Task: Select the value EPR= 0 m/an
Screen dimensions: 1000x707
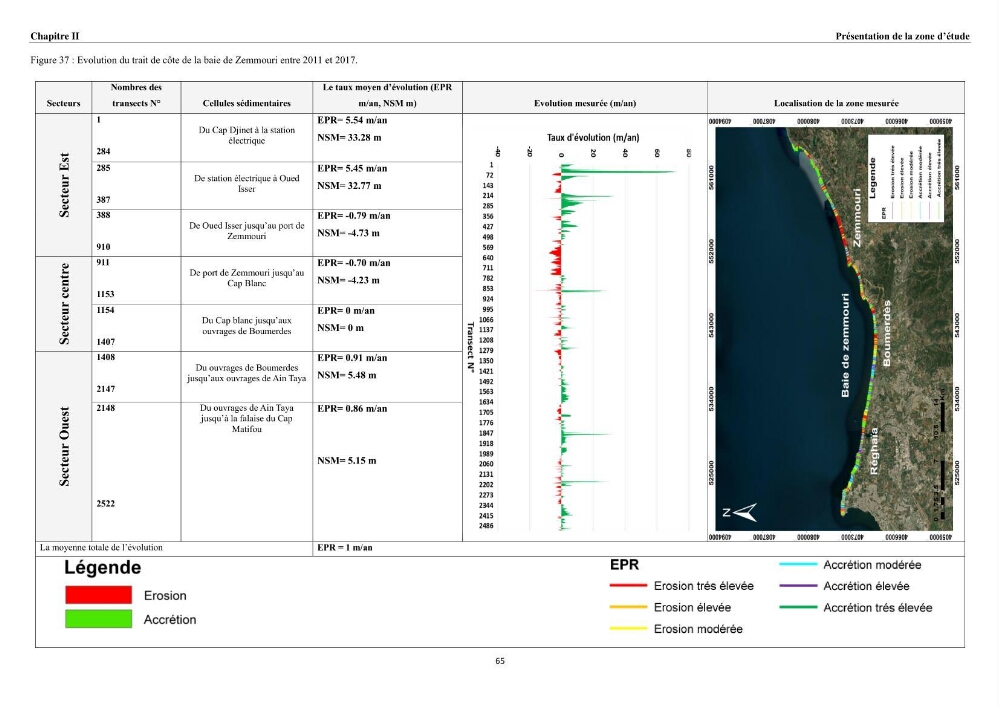Action: (x=346, y=310)
